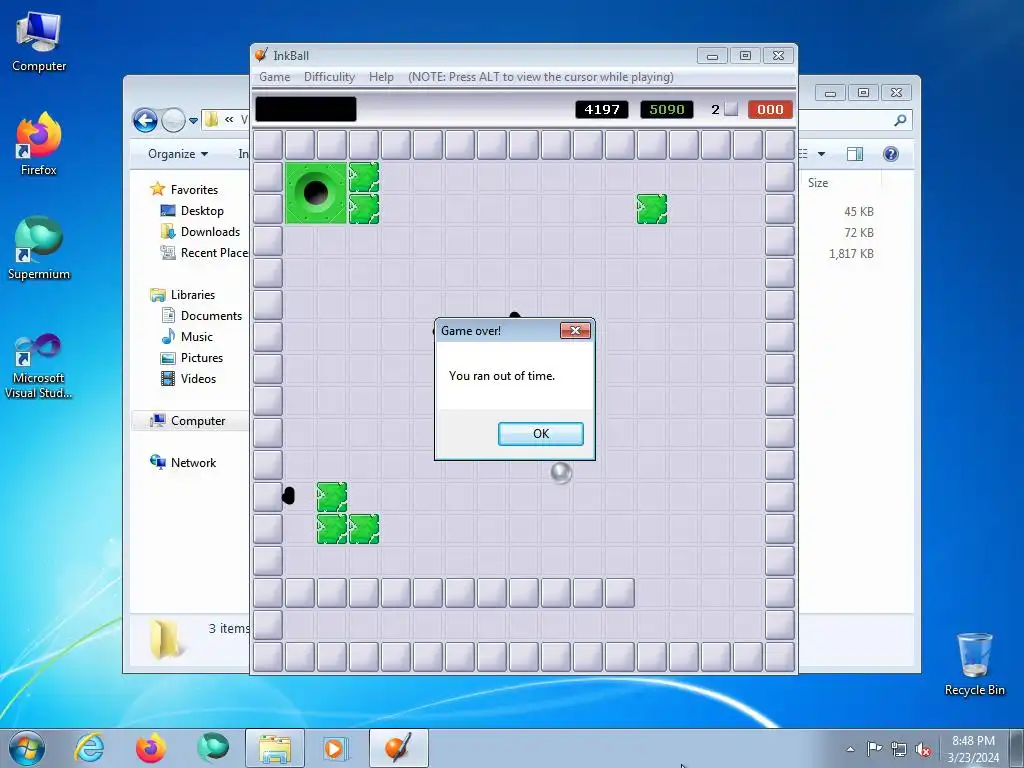This screenshot has width=1024, height=768.
Task: Click the Forward arrow in Explorer window
Action: 173,120
